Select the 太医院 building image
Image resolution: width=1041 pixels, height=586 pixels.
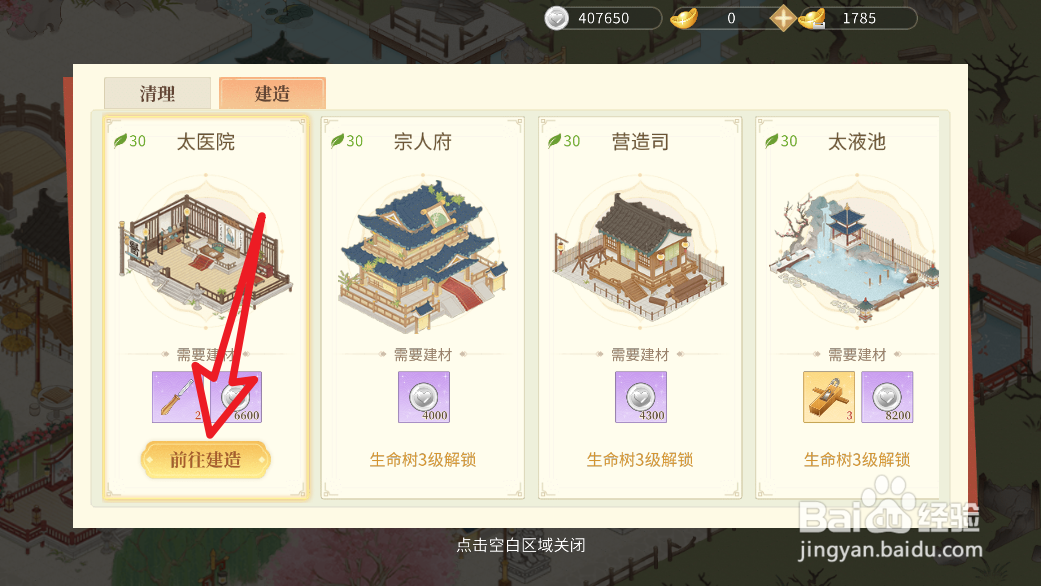[205, 251]
